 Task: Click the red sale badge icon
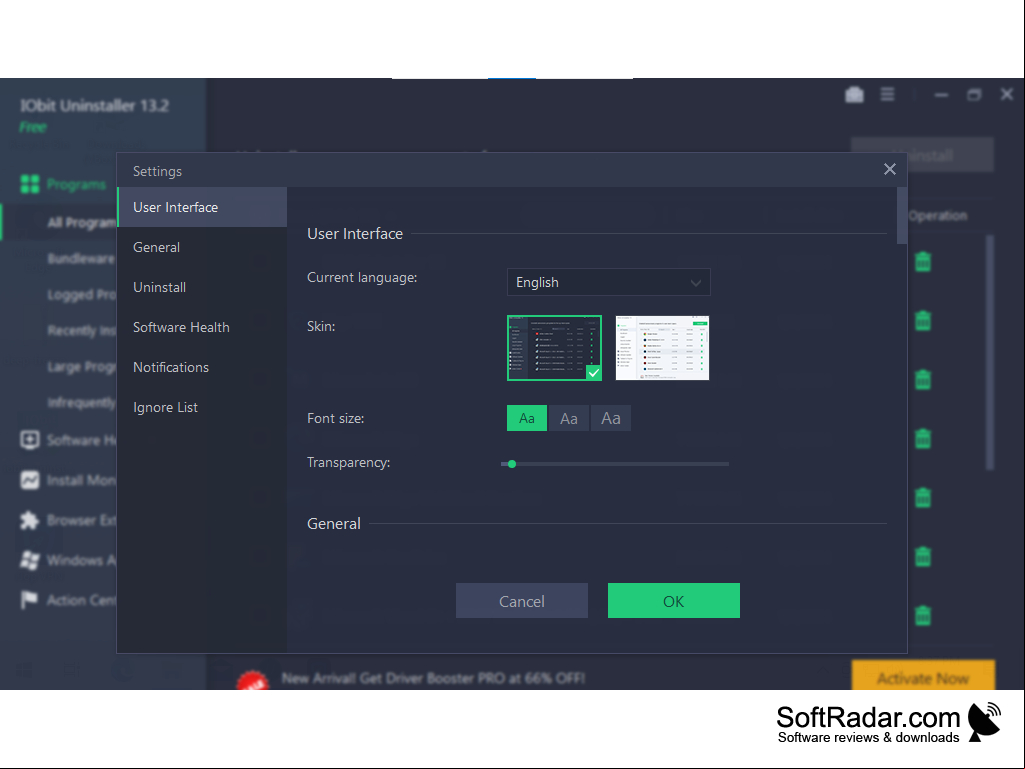click(252, 680)
